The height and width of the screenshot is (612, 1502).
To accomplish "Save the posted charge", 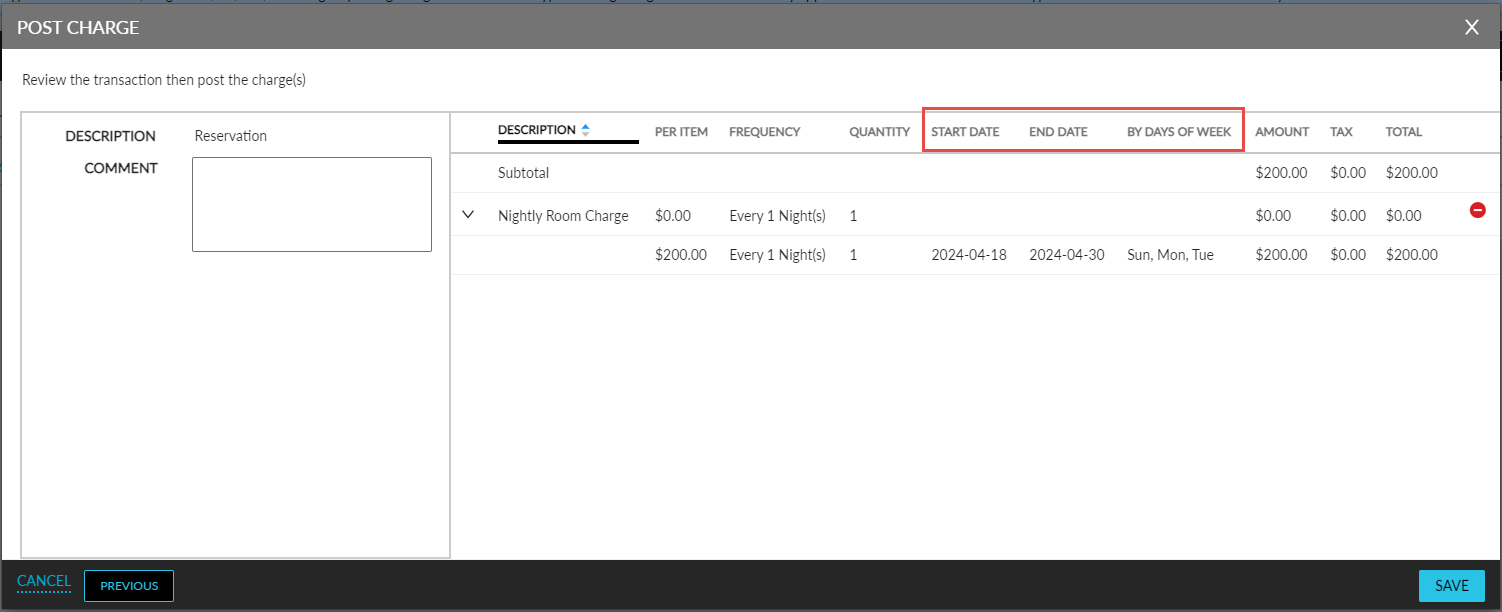I will 1452,586.
